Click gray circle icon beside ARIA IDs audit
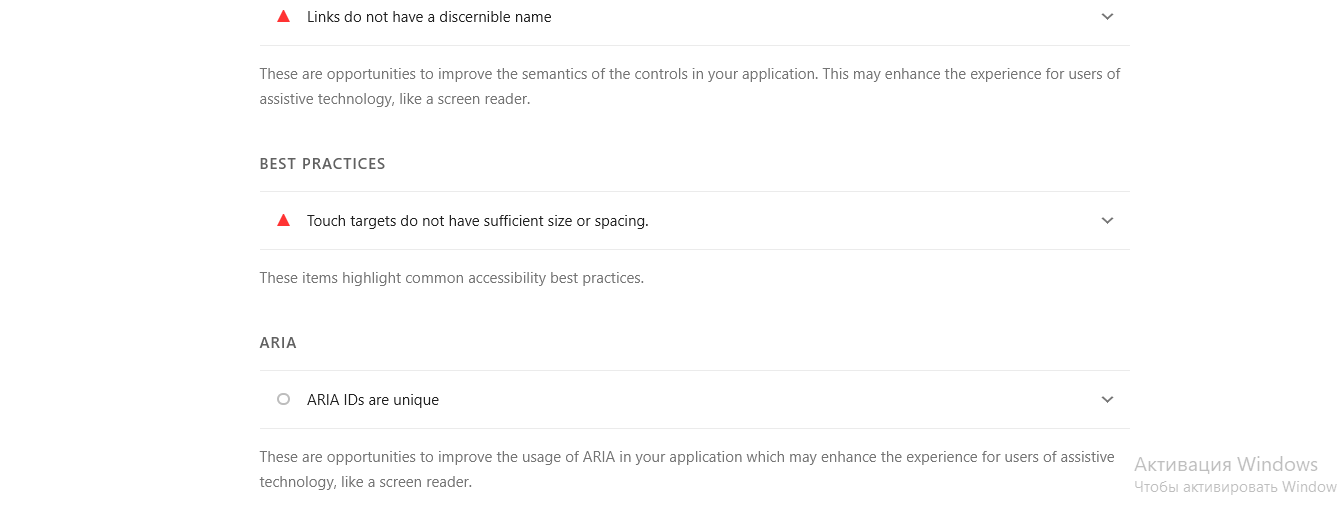This screenshot has height=522, width=1337. click(x=283, y=399)
